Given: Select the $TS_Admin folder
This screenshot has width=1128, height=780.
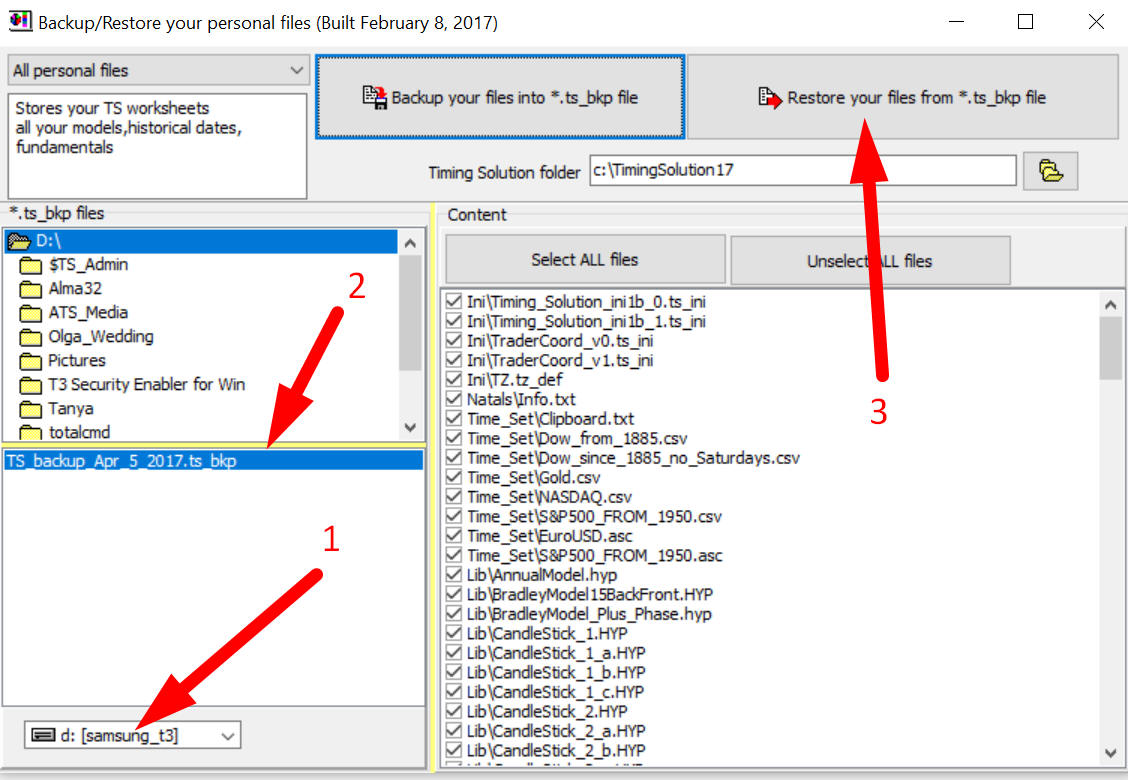Looking at the screenshot, I should (88, 265).
